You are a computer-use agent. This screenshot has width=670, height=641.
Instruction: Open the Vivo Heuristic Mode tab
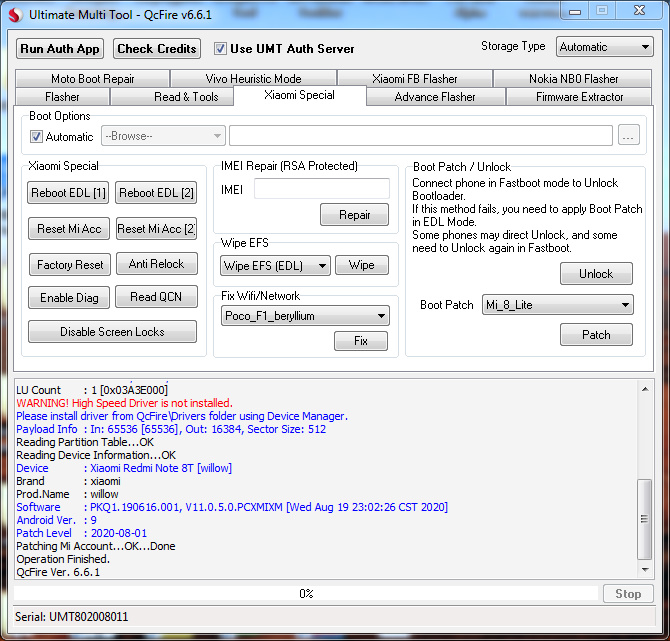(x=253, y=79)
